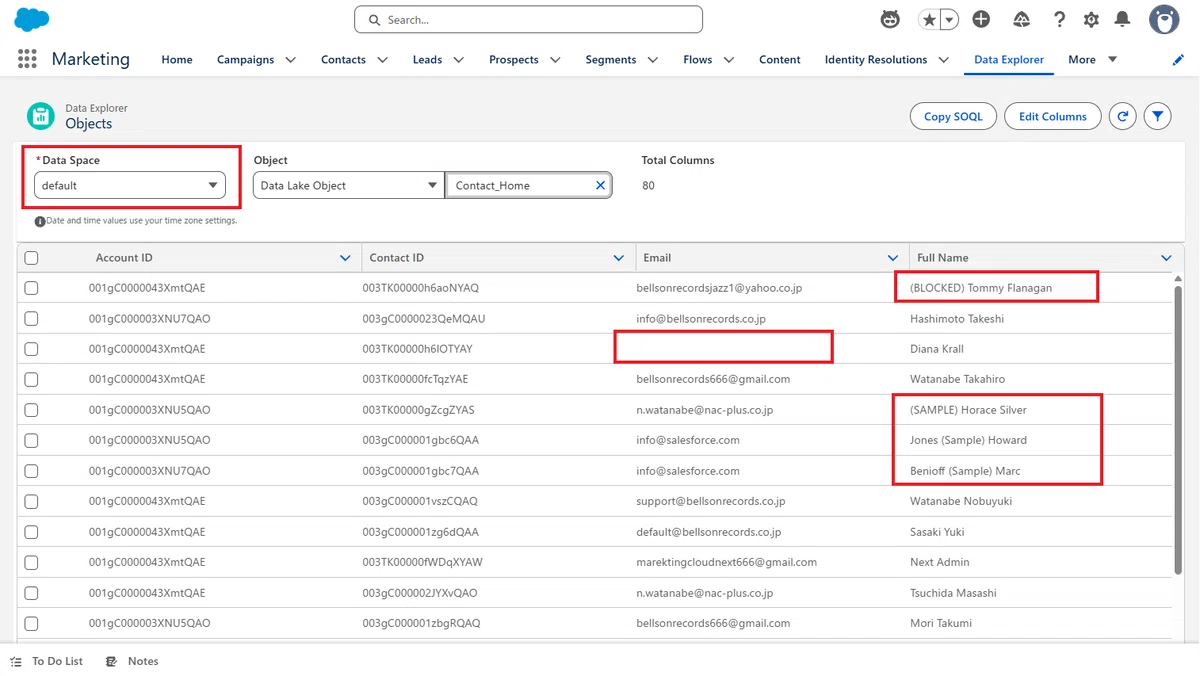
Task: Open the Contact ID column menu
Action: point(619,258)
